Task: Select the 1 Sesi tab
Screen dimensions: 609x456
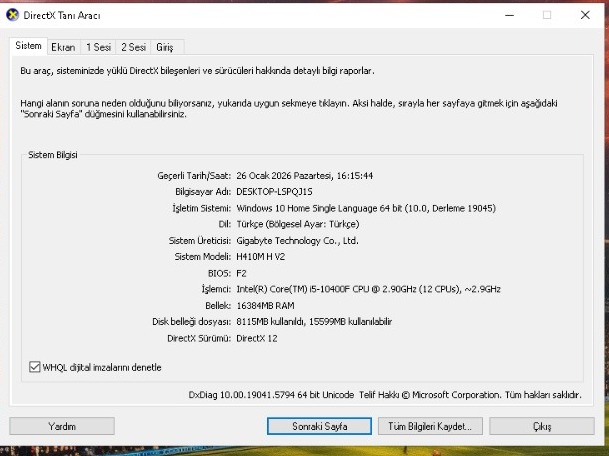Action: pyautogui.click(x=98, y=47)
